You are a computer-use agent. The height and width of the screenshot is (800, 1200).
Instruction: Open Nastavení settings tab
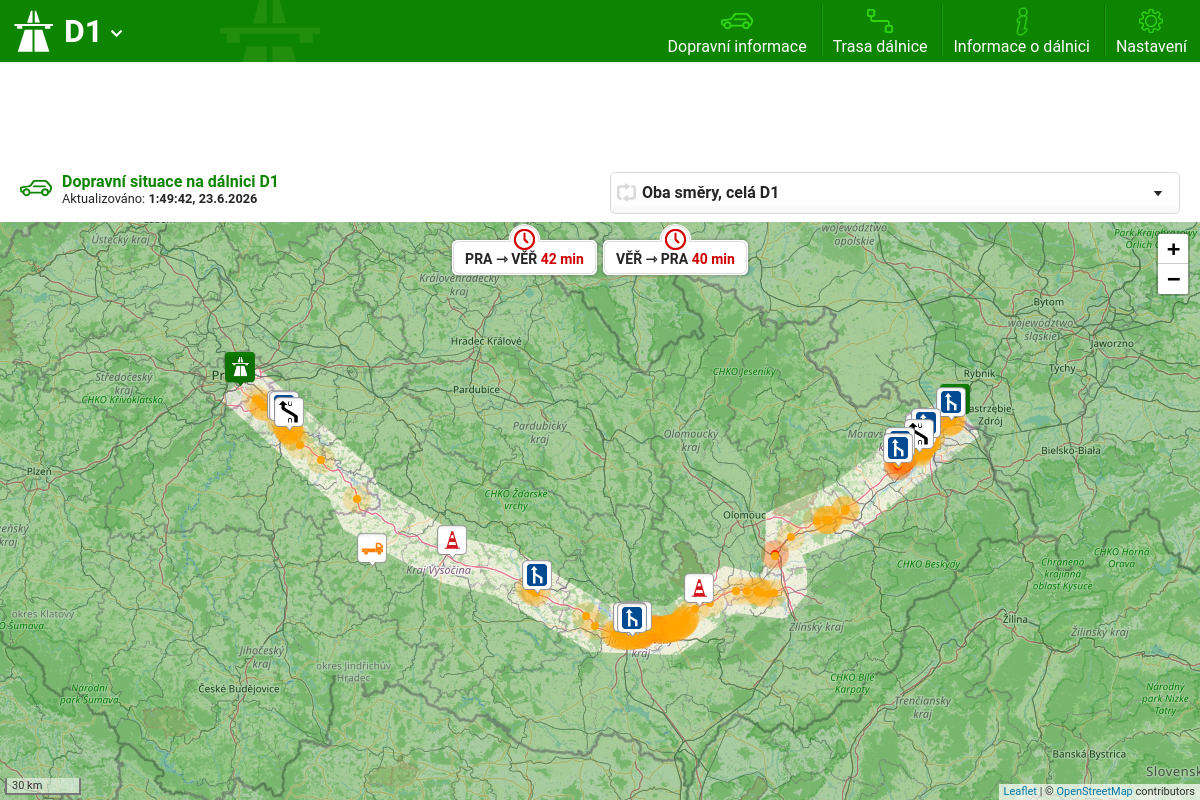tap(1151, 31)
